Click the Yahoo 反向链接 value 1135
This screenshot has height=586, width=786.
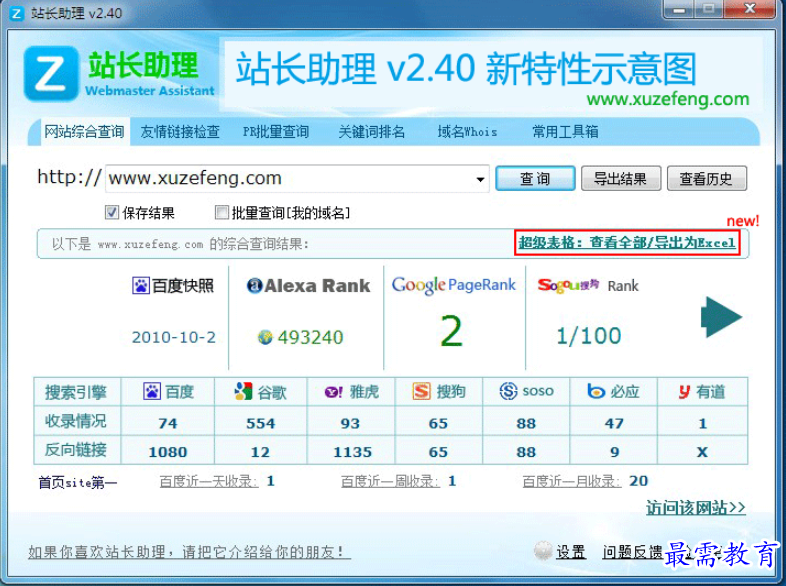pyautogui.click(x=352, y=452)
